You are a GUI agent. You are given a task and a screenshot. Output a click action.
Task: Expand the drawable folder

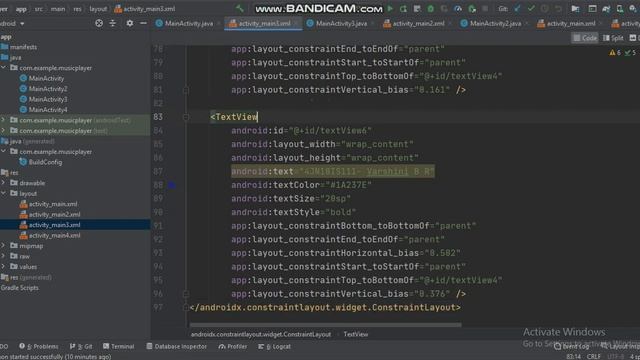click(x=4, y=183)
